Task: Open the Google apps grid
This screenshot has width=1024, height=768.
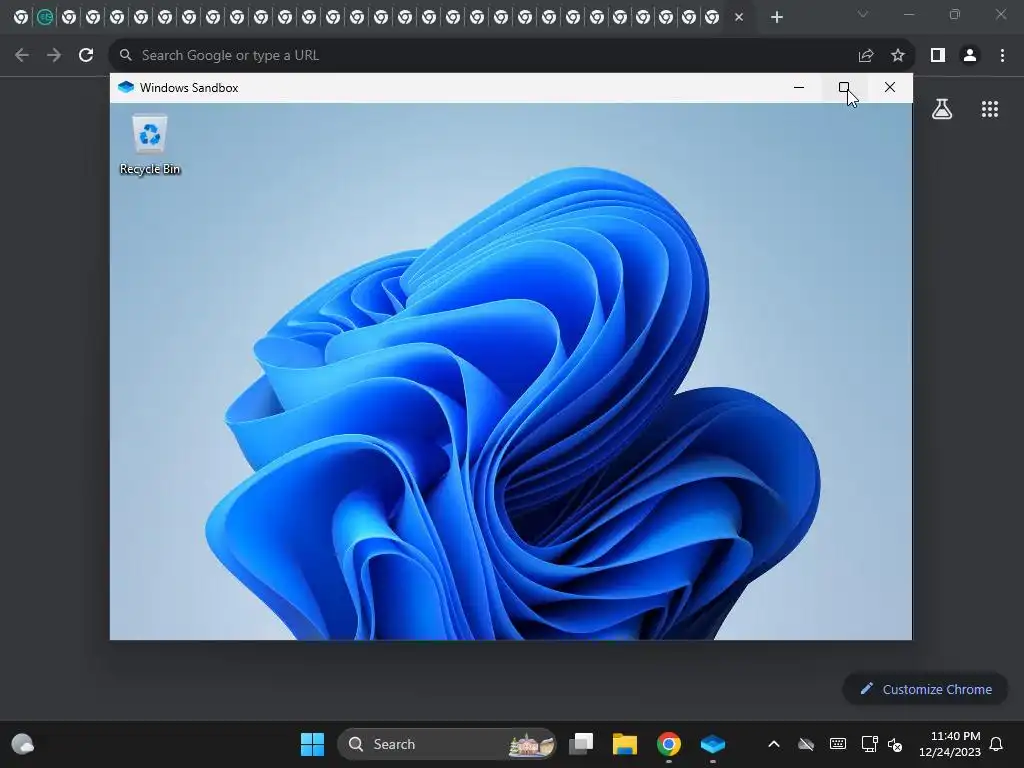Action: pyautogui.click(x=990, y=109)
